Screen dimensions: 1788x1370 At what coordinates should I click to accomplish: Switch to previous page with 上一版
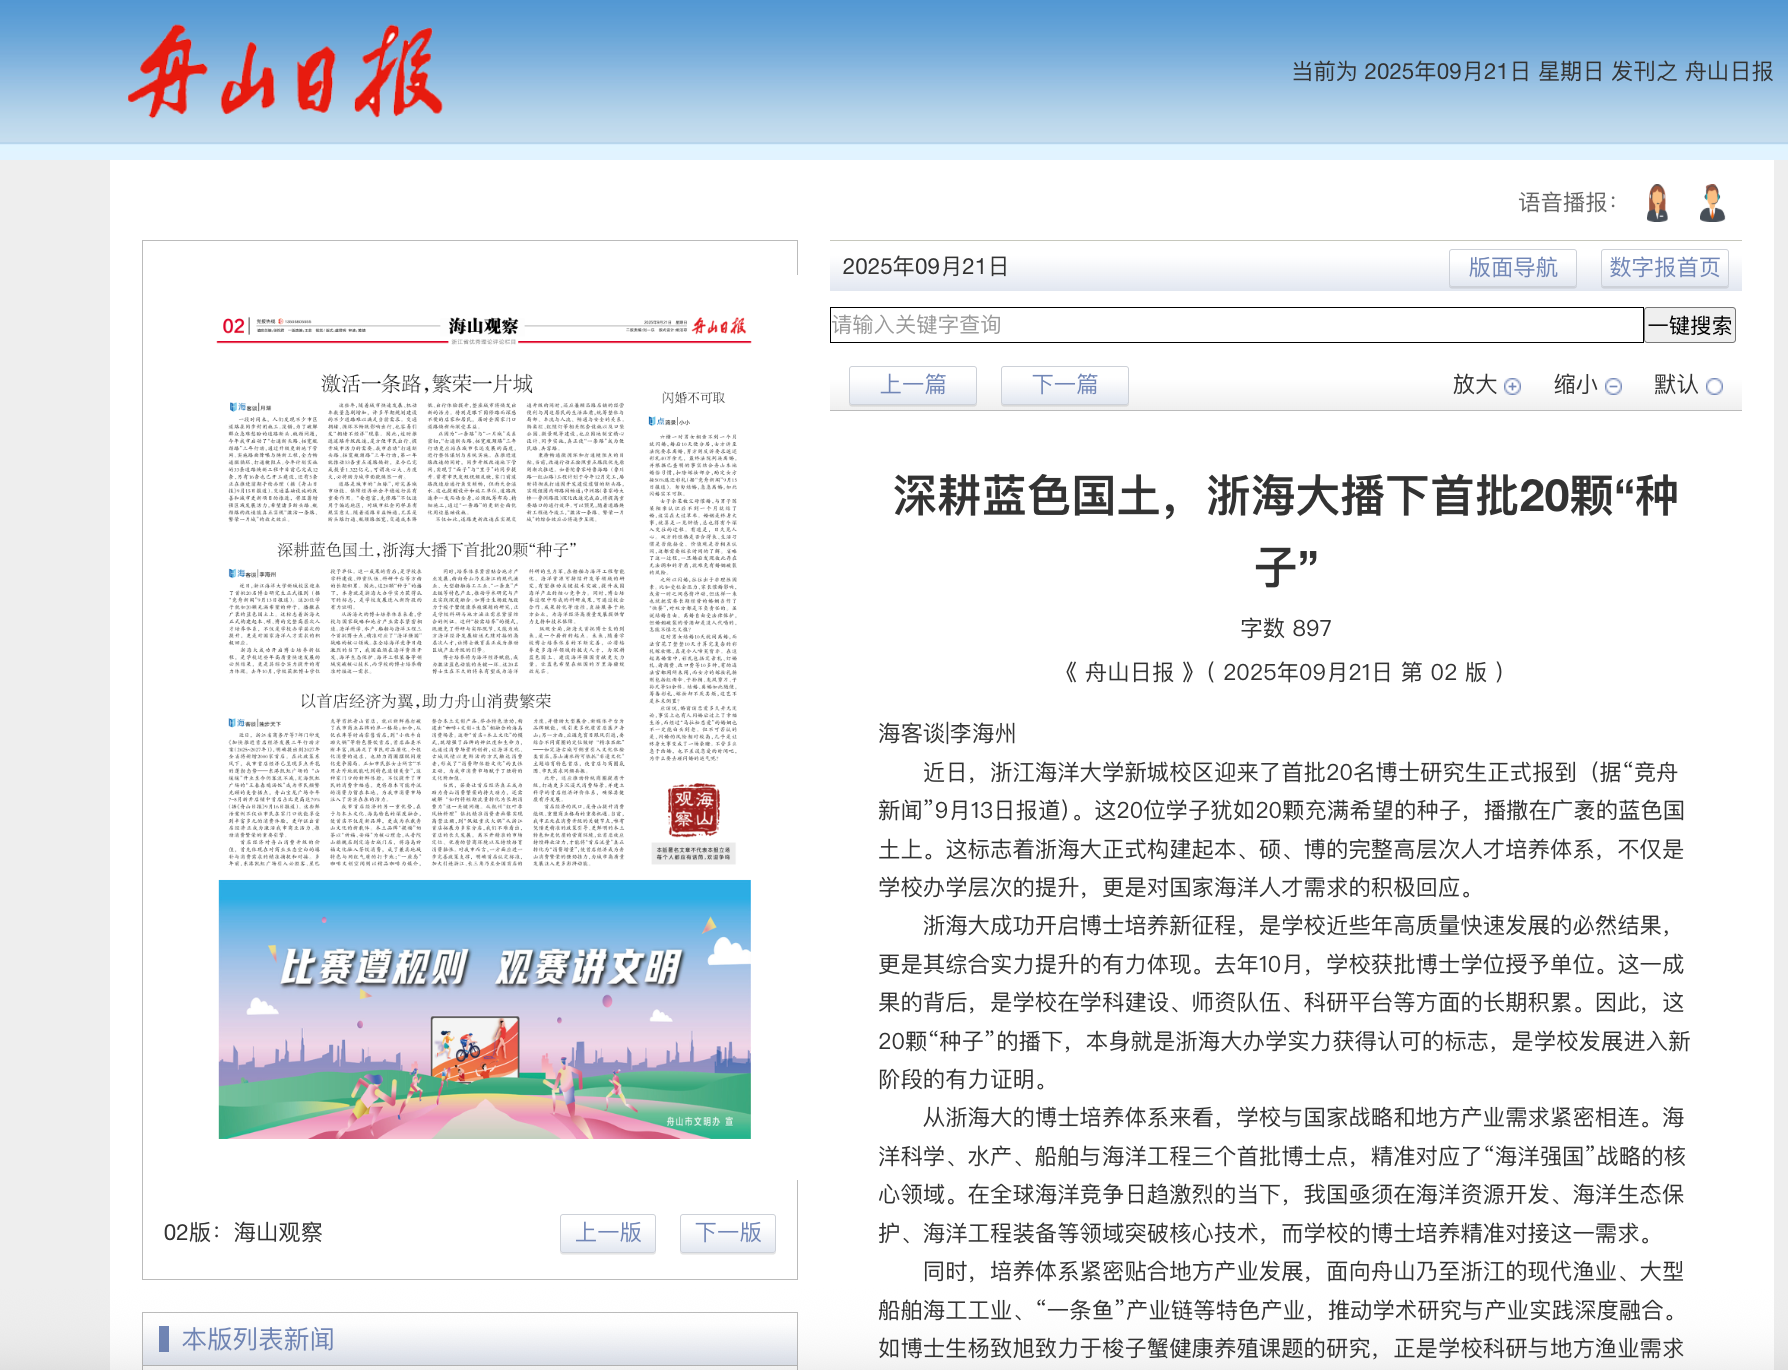[608, 1233]
